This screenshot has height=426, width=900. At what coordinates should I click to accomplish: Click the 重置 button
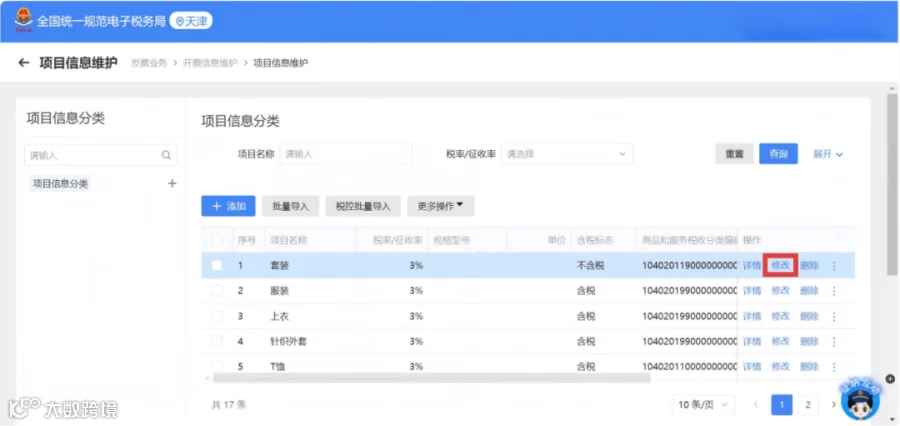734,154
